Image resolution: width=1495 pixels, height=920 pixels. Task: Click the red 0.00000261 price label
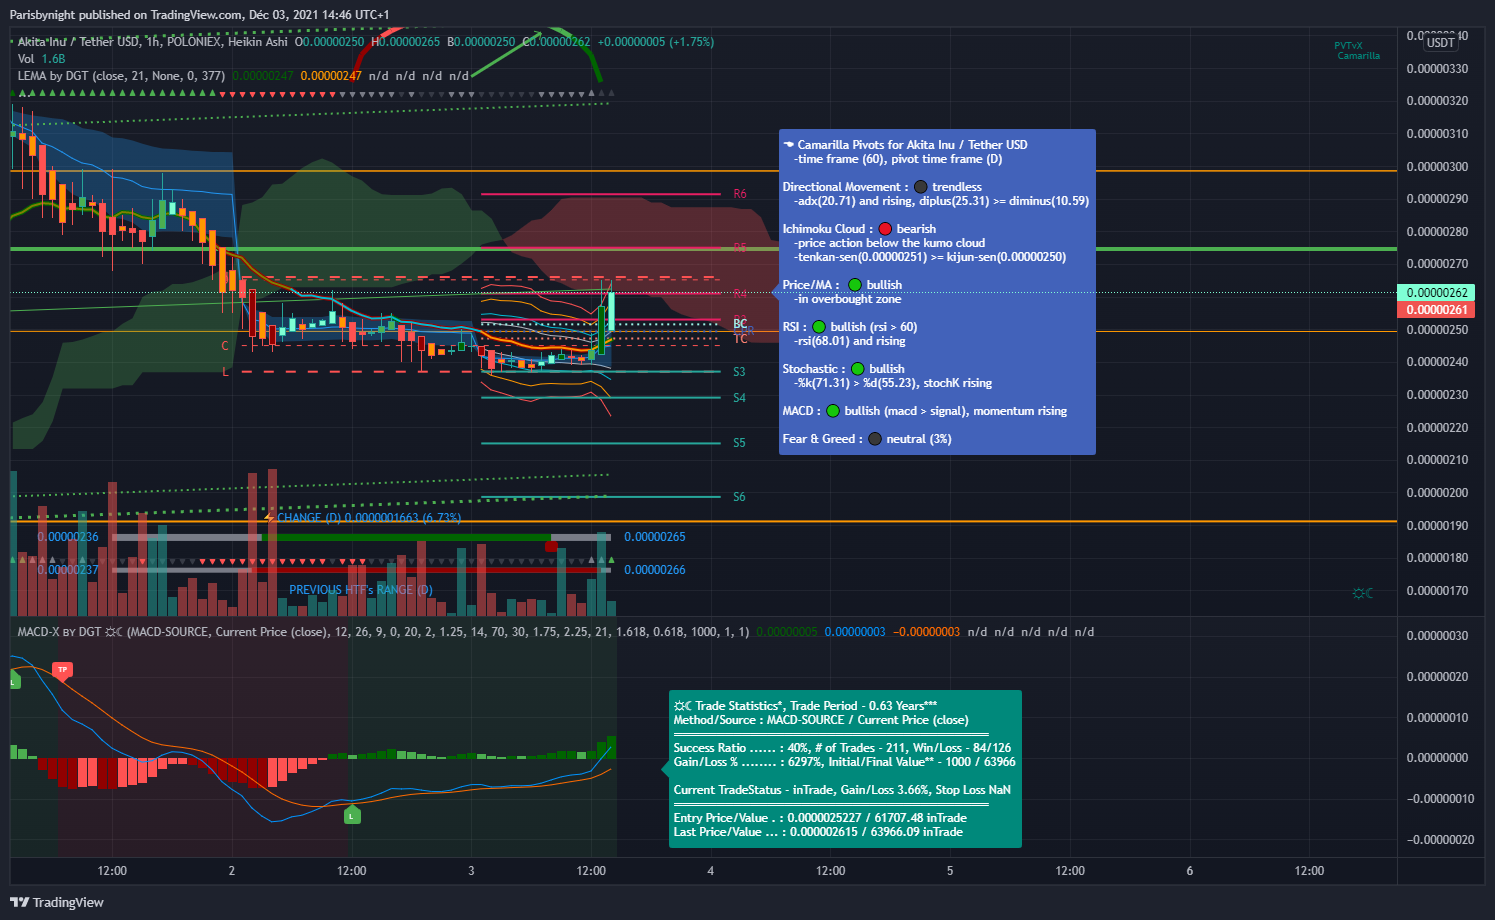1438,310
